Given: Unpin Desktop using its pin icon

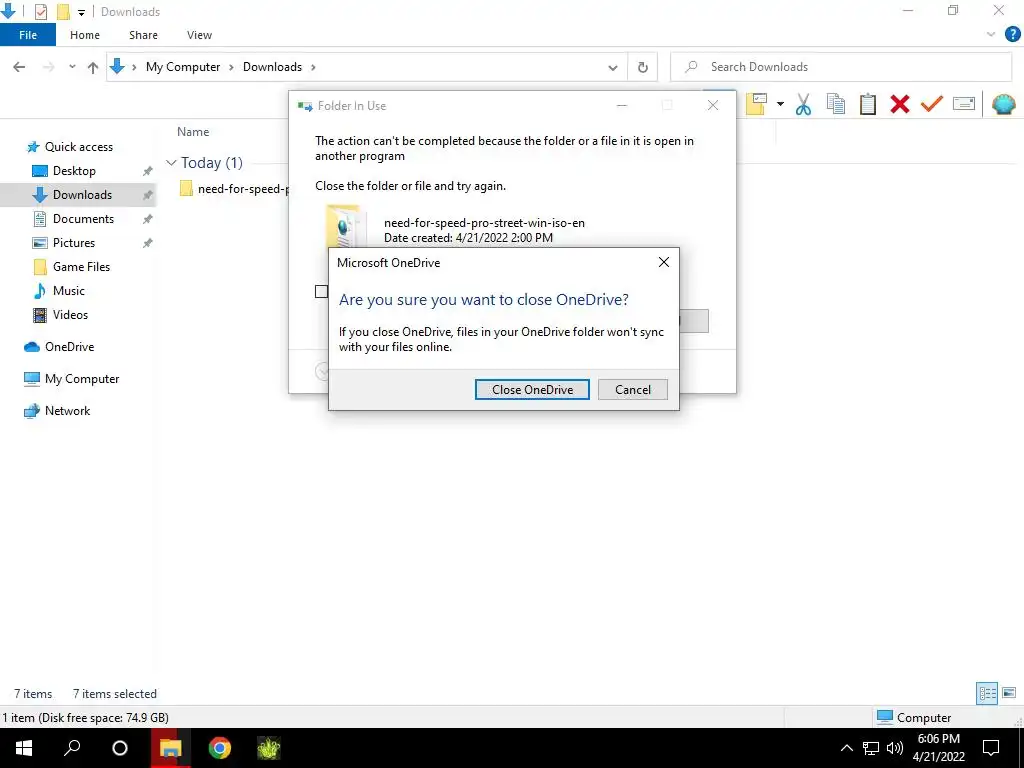Looking at the screenshot, I should [148, 171].
